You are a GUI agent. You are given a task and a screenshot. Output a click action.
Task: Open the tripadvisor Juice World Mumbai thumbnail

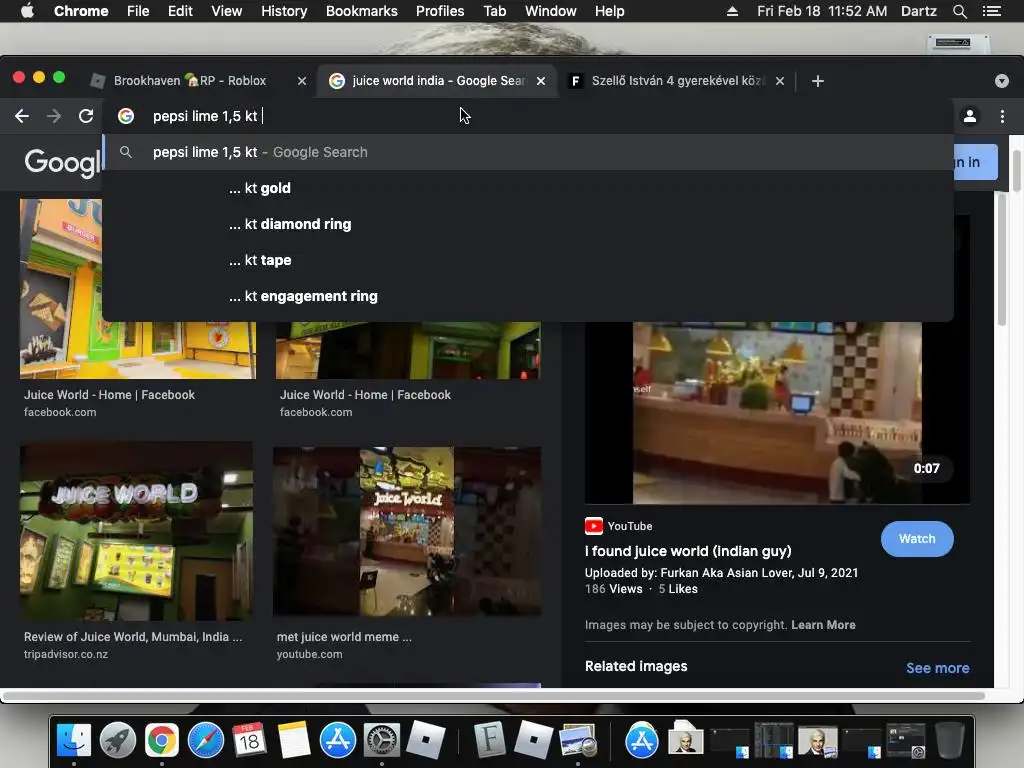tap(136, 532)
